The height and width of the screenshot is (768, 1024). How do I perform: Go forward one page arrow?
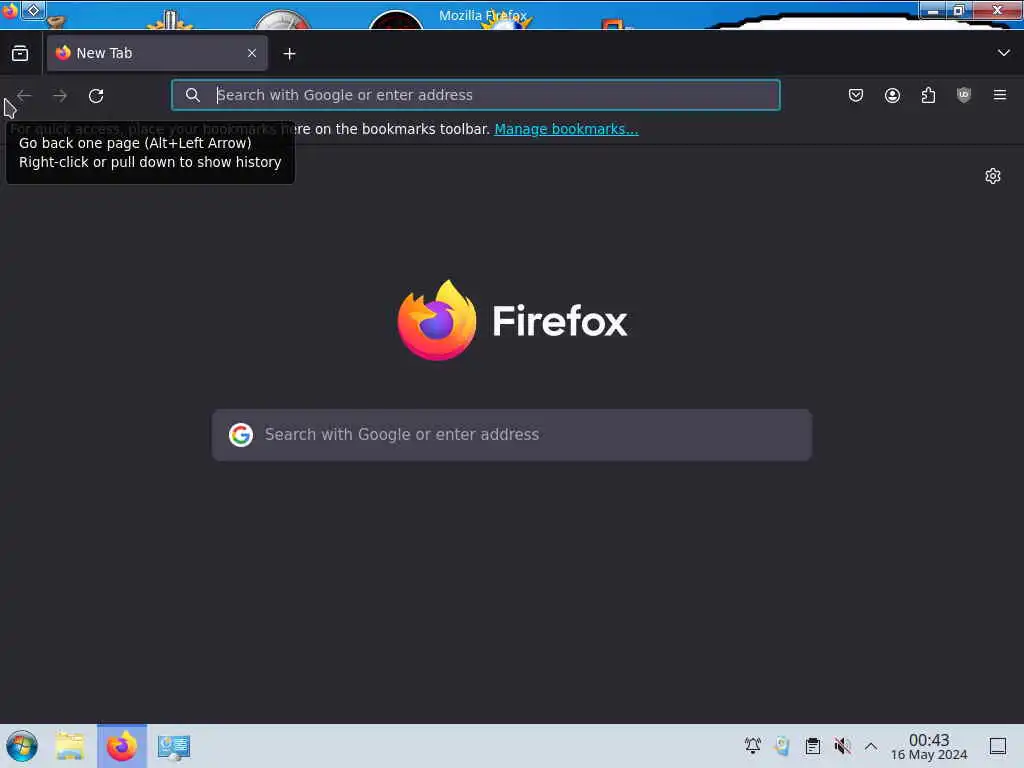(x=60, y=96)
